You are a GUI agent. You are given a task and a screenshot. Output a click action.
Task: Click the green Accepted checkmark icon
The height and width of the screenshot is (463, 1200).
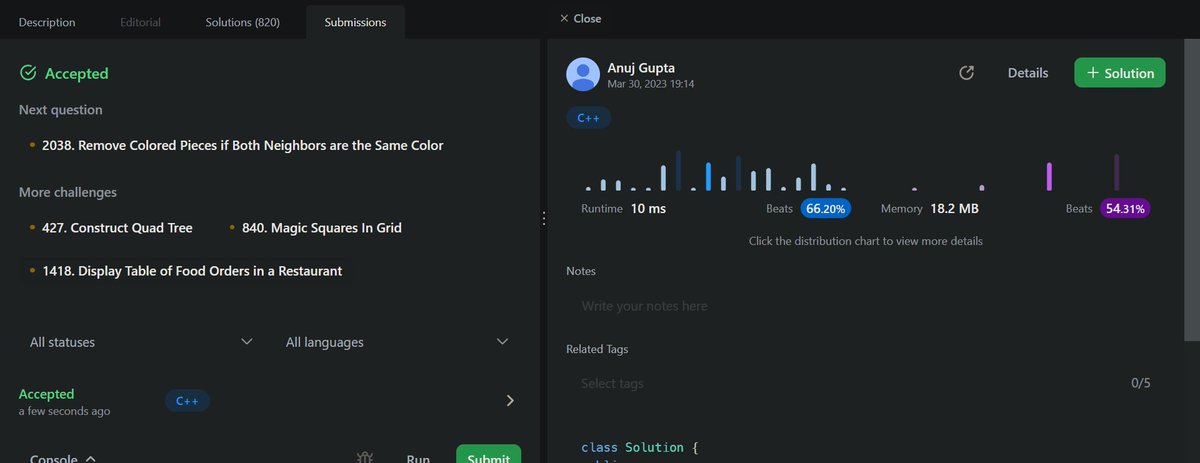28,73
